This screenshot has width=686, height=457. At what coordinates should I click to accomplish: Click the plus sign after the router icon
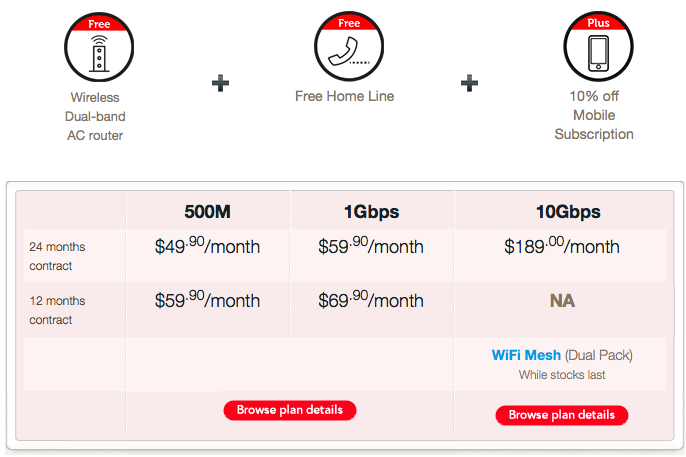pyautogui.click(x=221, y=83)
